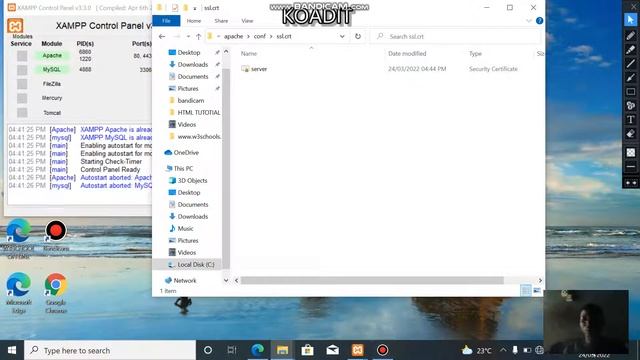The width and height of the screenshot is (640, 360).
Task: Go up one folder level arrow
Action: [198, 36]
